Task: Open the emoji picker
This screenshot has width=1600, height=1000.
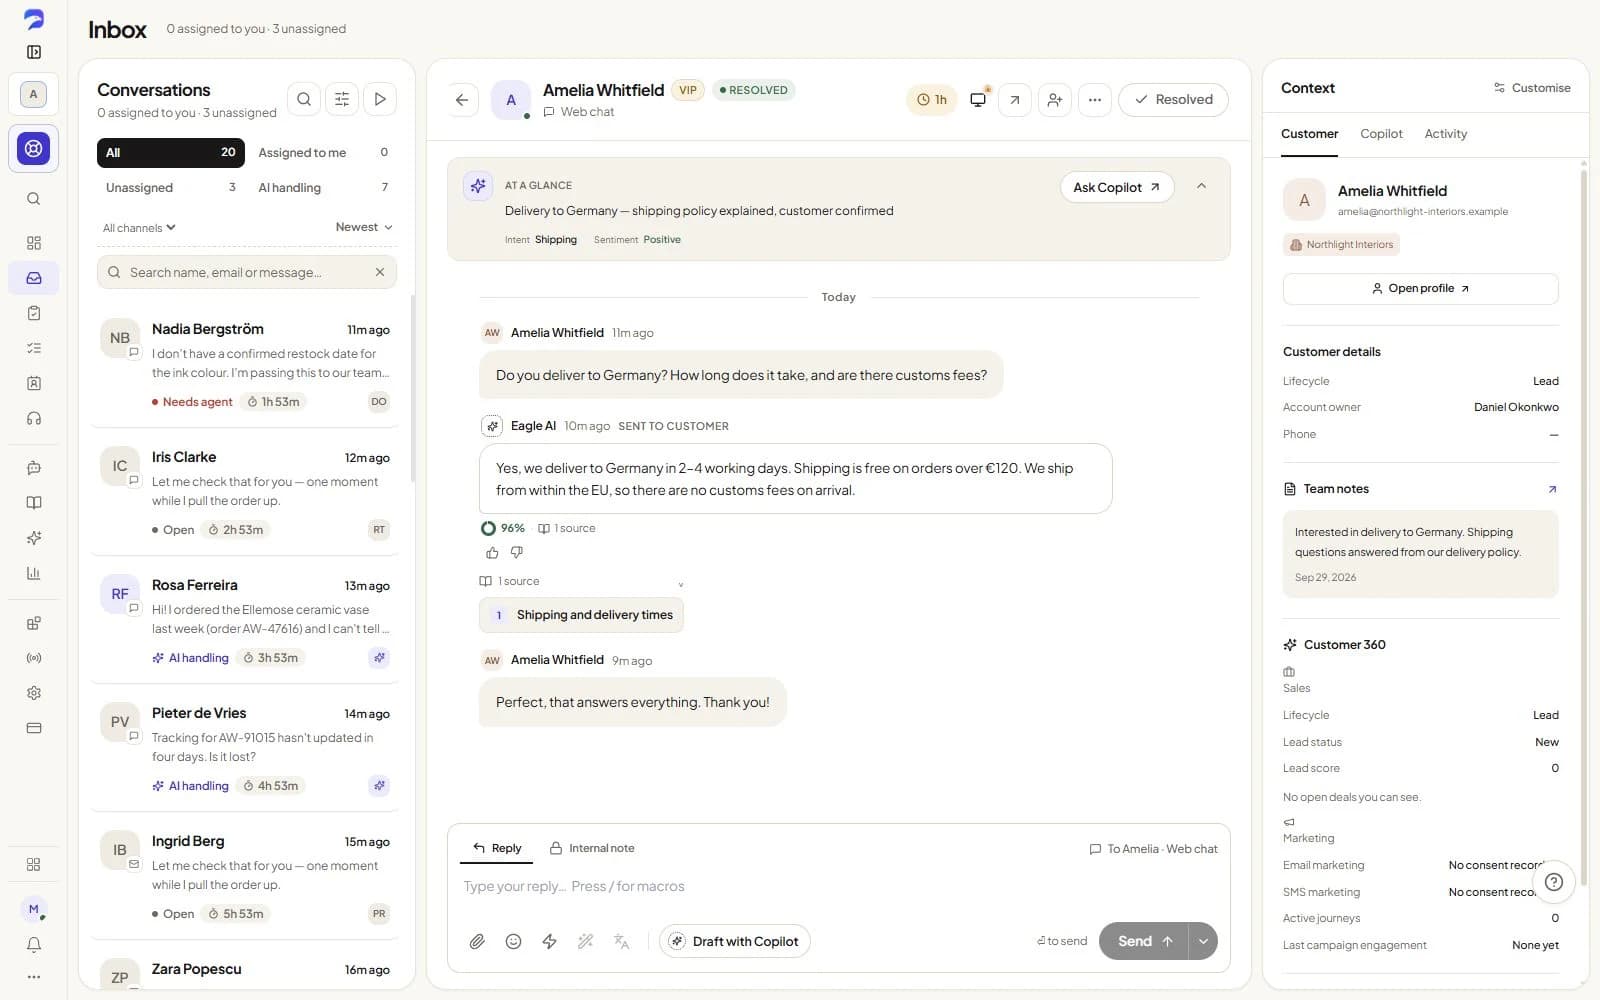Action: pos(513,941)
